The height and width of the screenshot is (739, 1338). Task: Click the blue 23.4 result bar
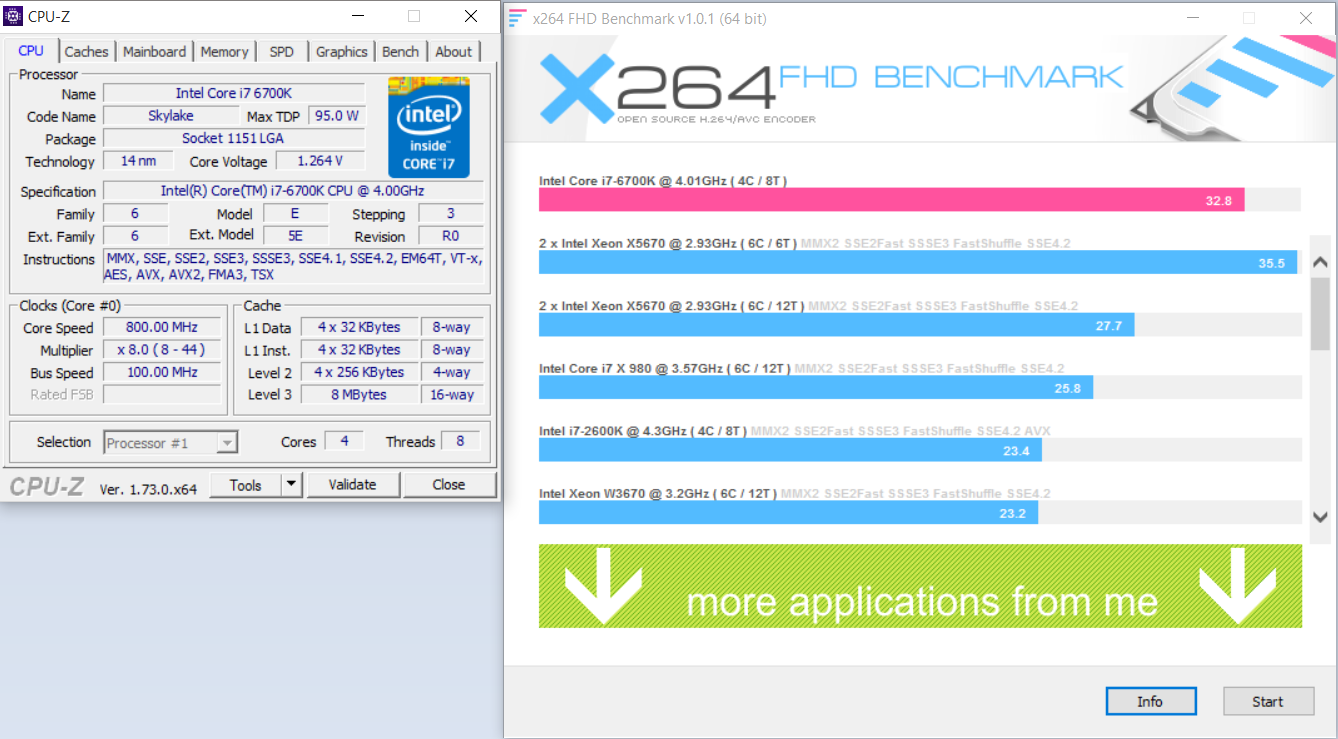[790, 450]
